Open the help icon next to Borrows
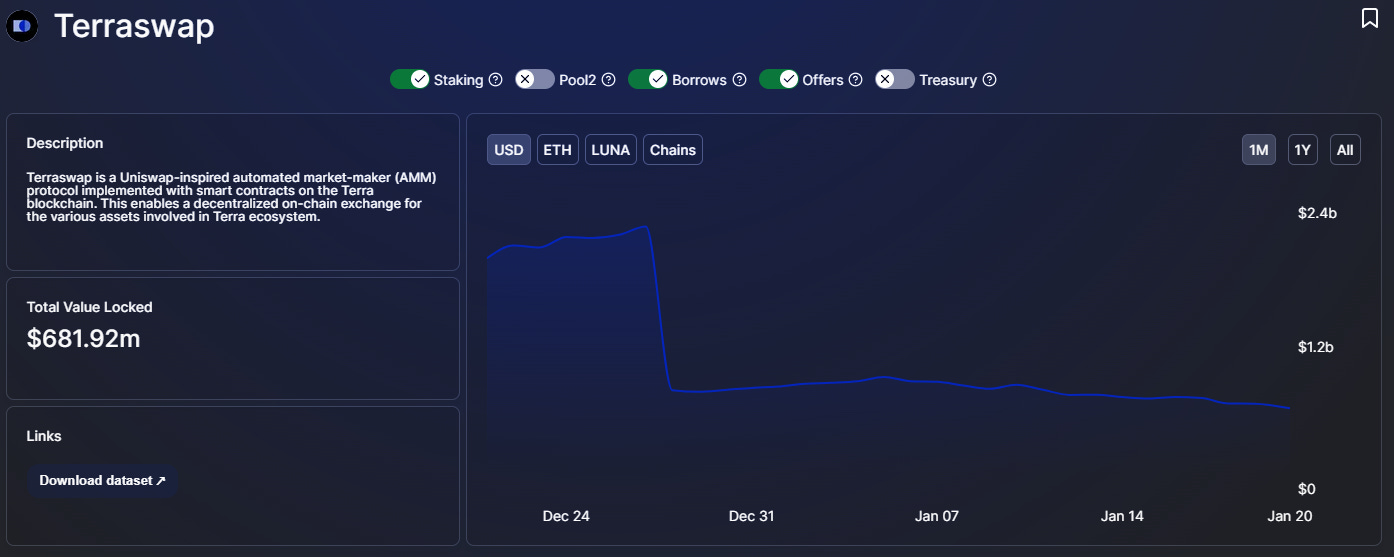 coord(739,80)
